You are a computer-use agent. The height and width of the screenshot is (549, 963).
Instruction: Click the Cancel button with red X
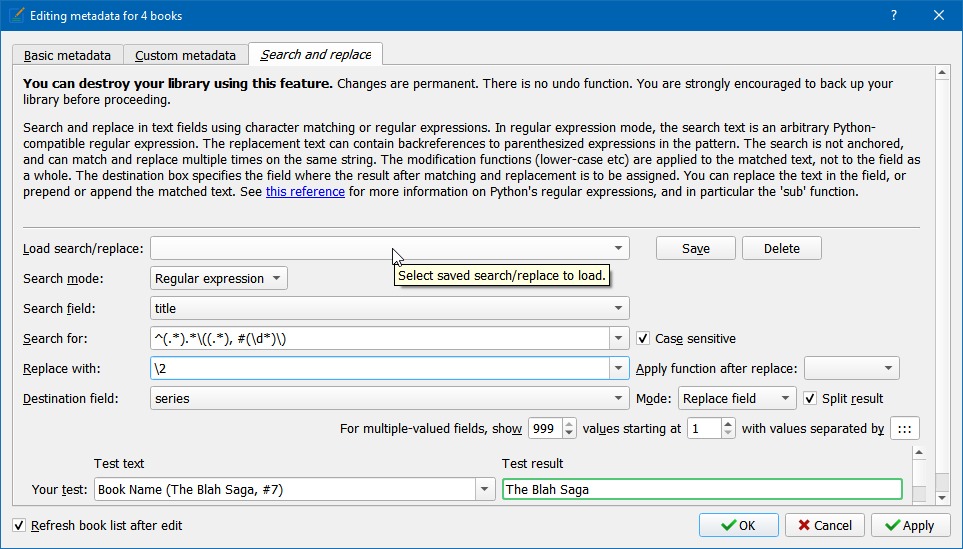coord(825,525)
